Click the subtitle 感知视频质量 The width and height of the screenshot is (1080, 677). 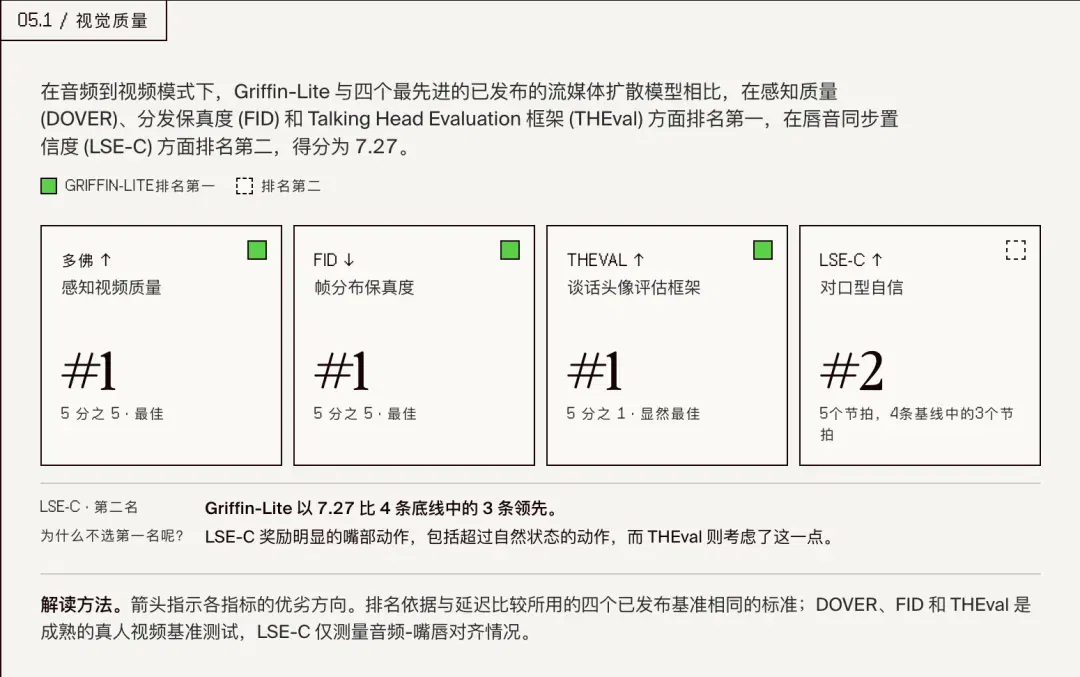[x=112, y=287]
